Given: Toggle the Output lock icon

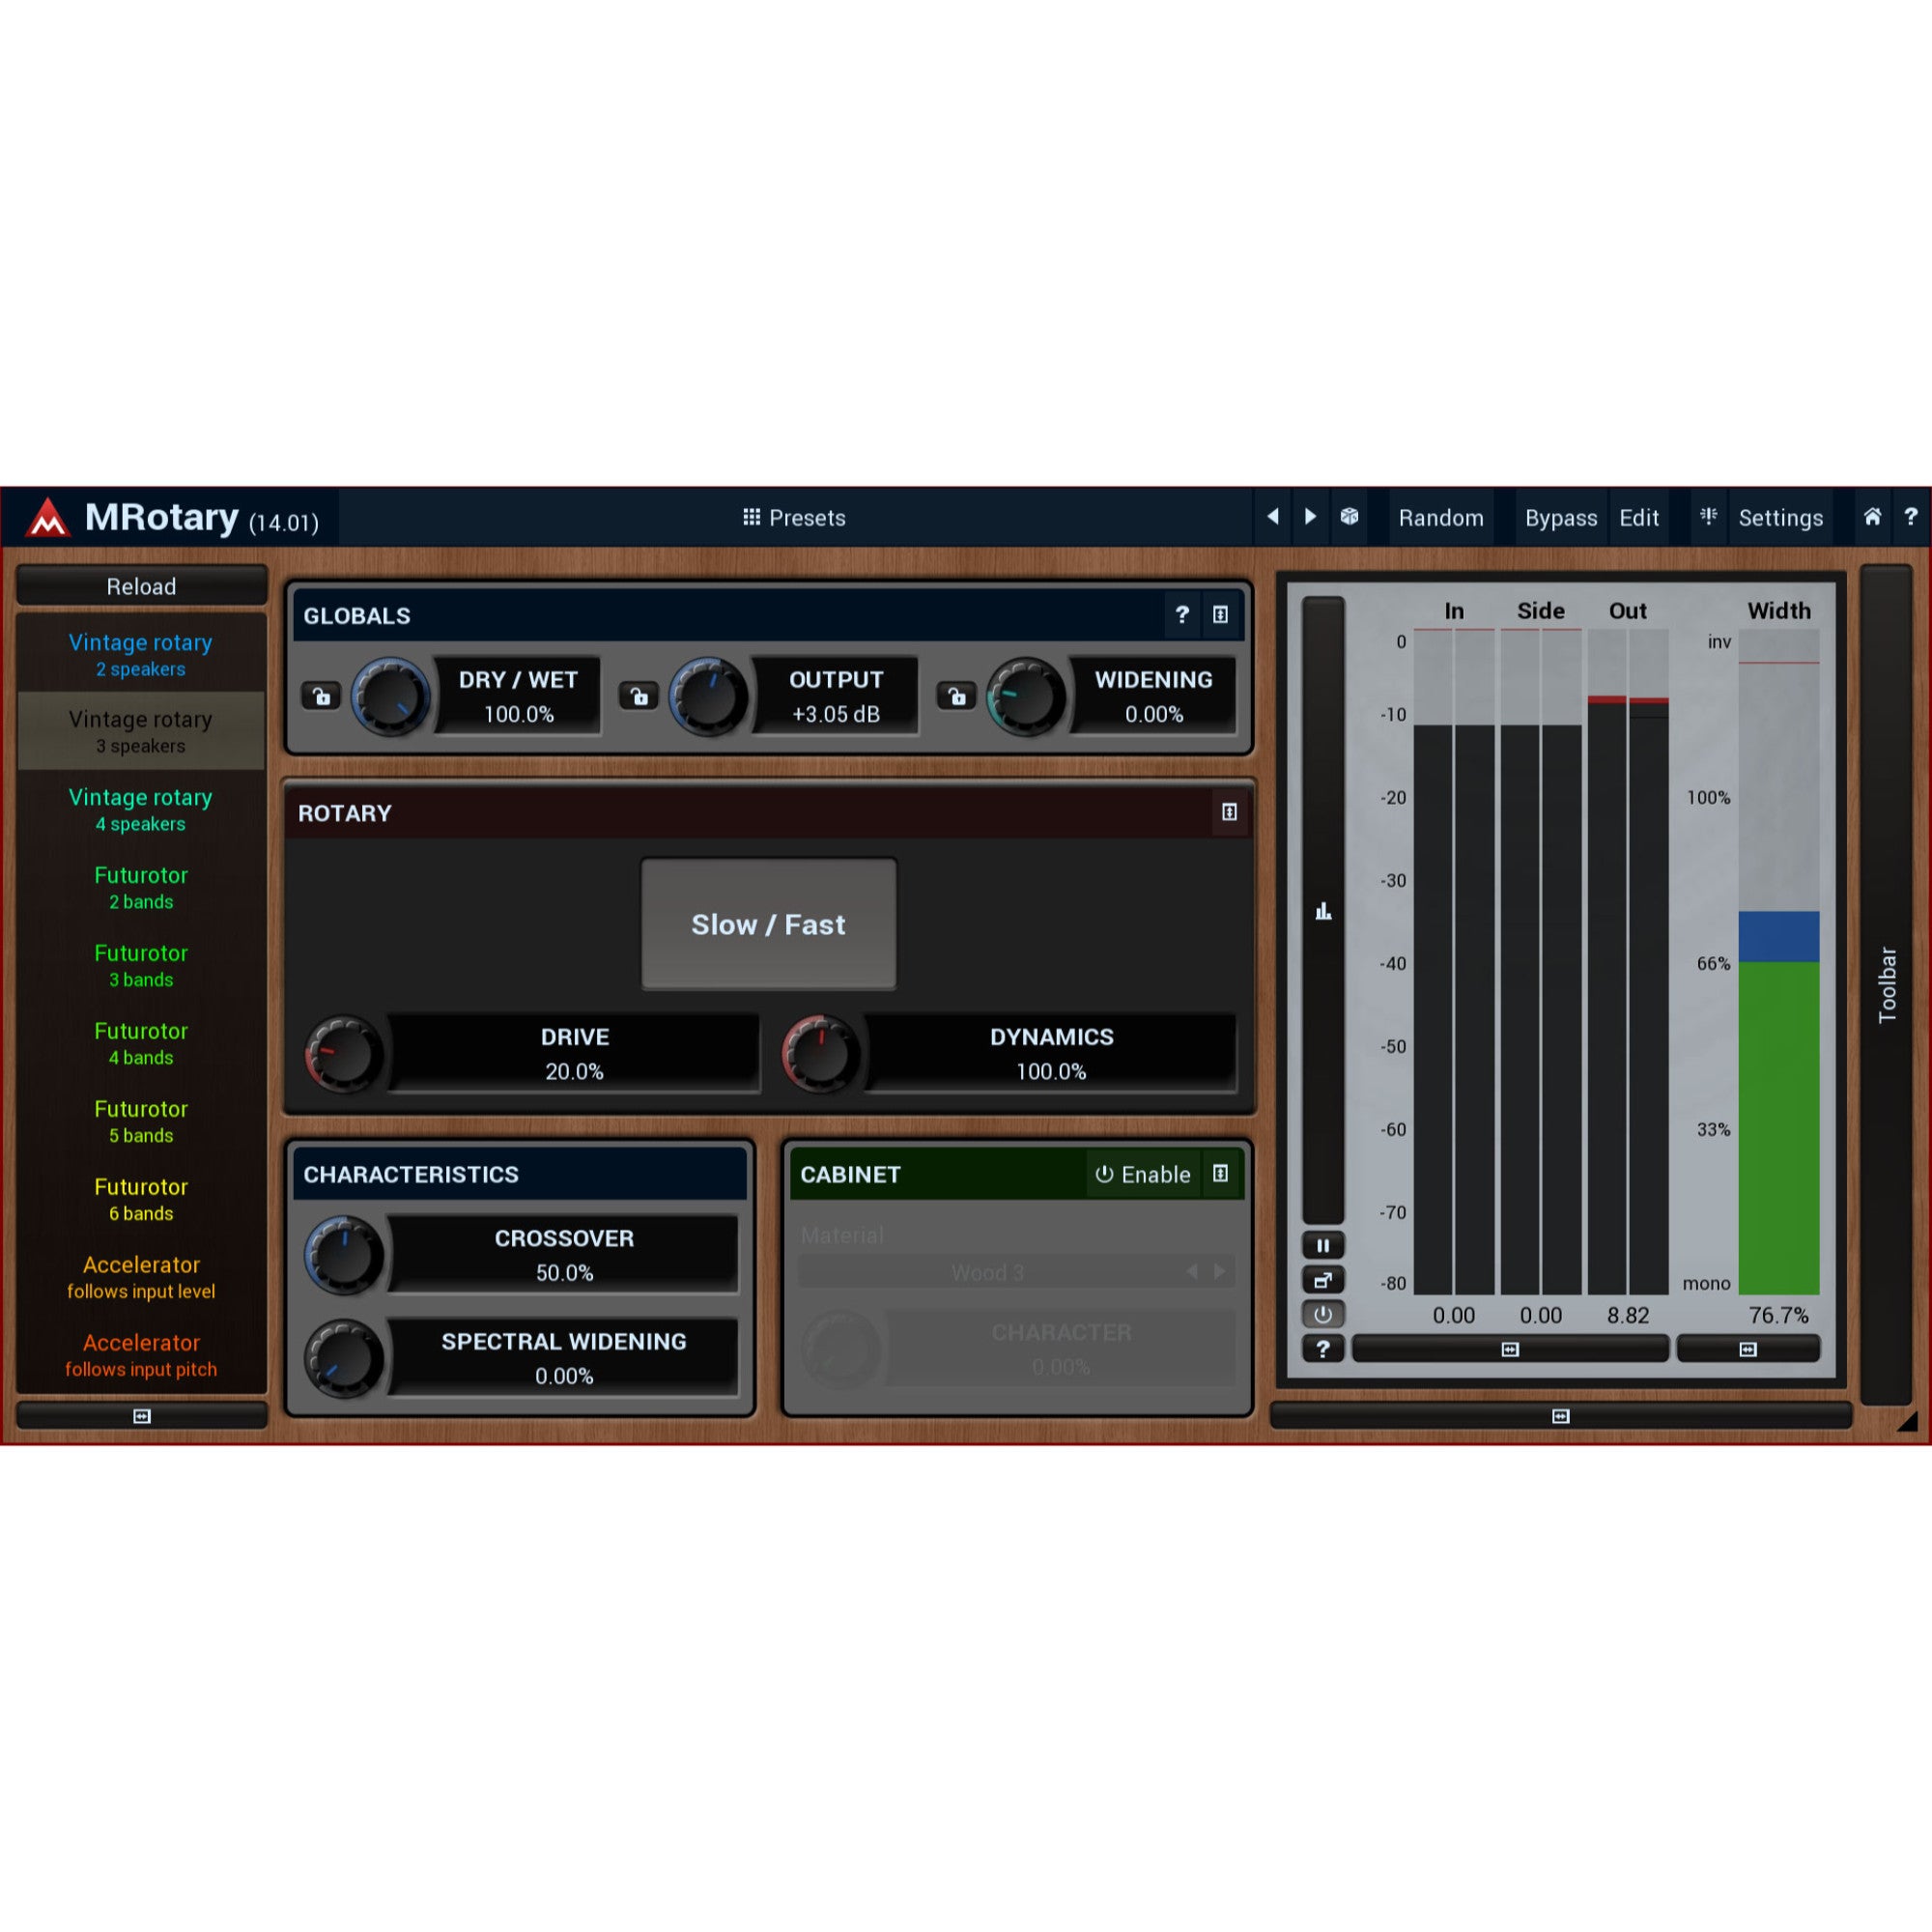Looking at the screenshot, I should (638, 696).
